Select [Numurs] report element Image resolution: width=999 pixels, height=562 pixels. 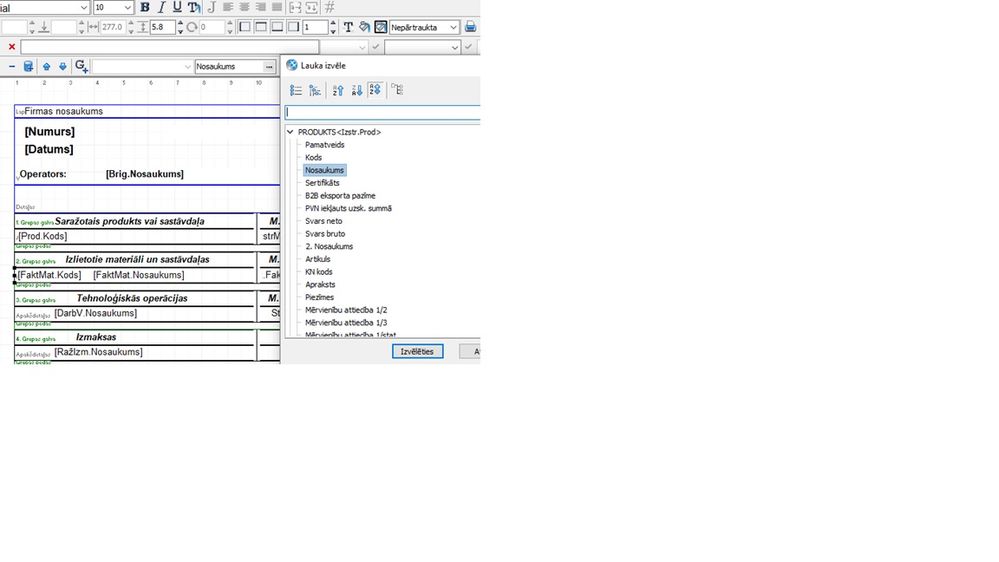pos(50,132)
